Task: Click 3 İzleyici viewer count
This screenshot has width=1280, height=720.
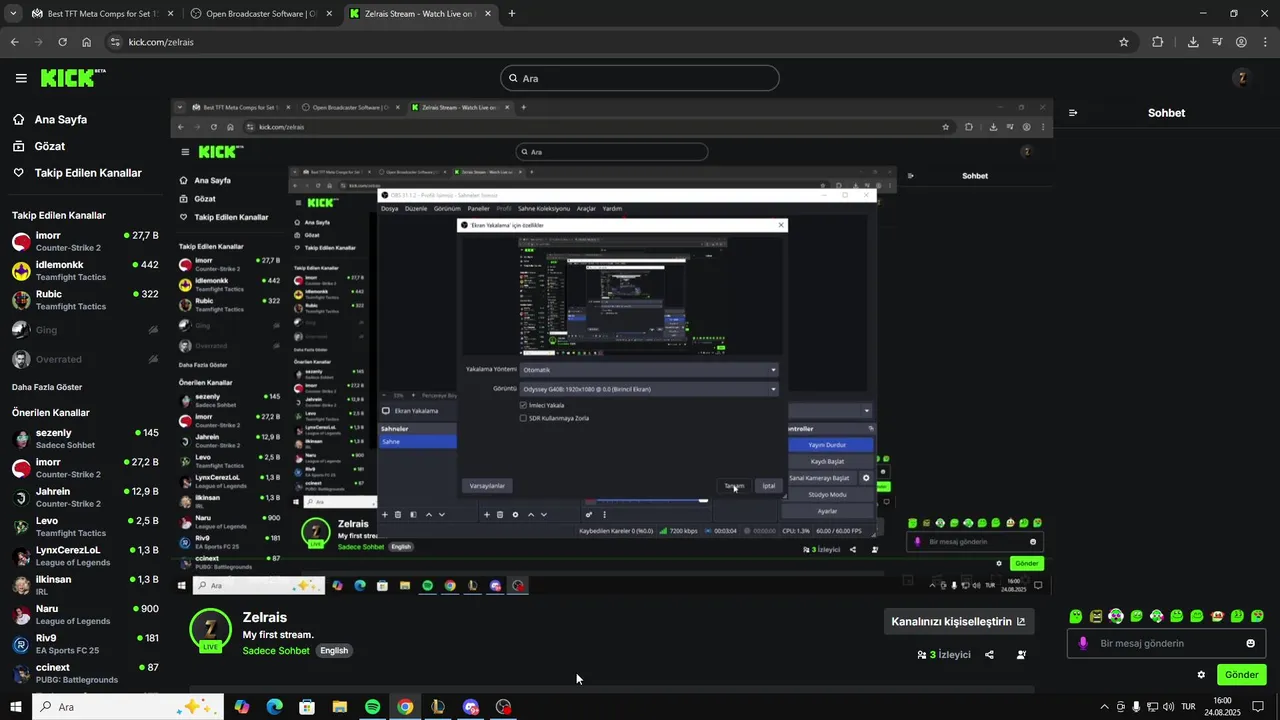Action: pyautogui.click(x=943, y=655)
